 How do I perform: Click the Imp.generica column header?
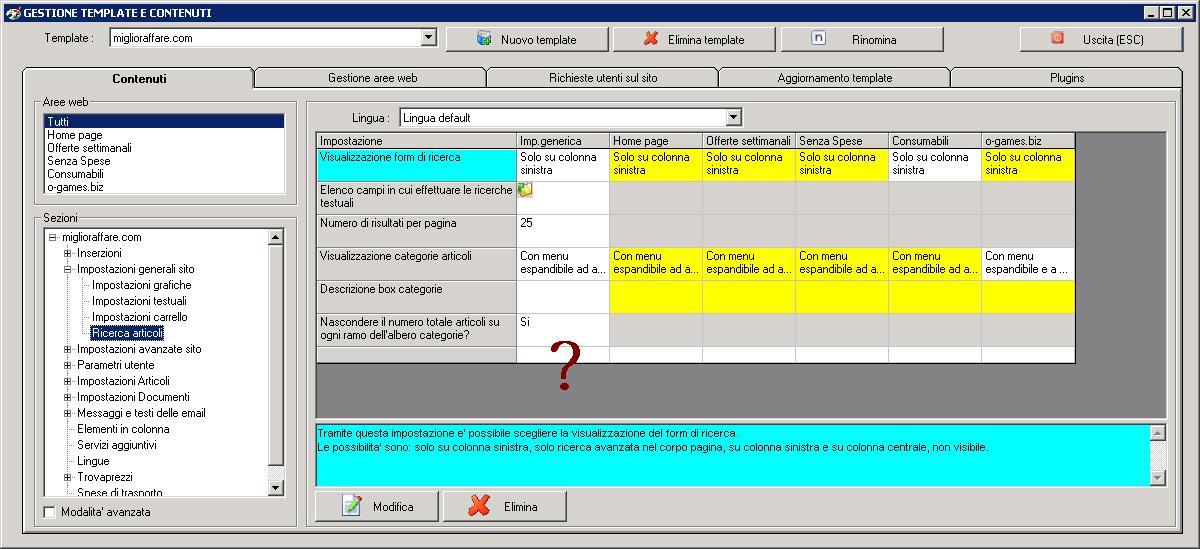(563, 141)
